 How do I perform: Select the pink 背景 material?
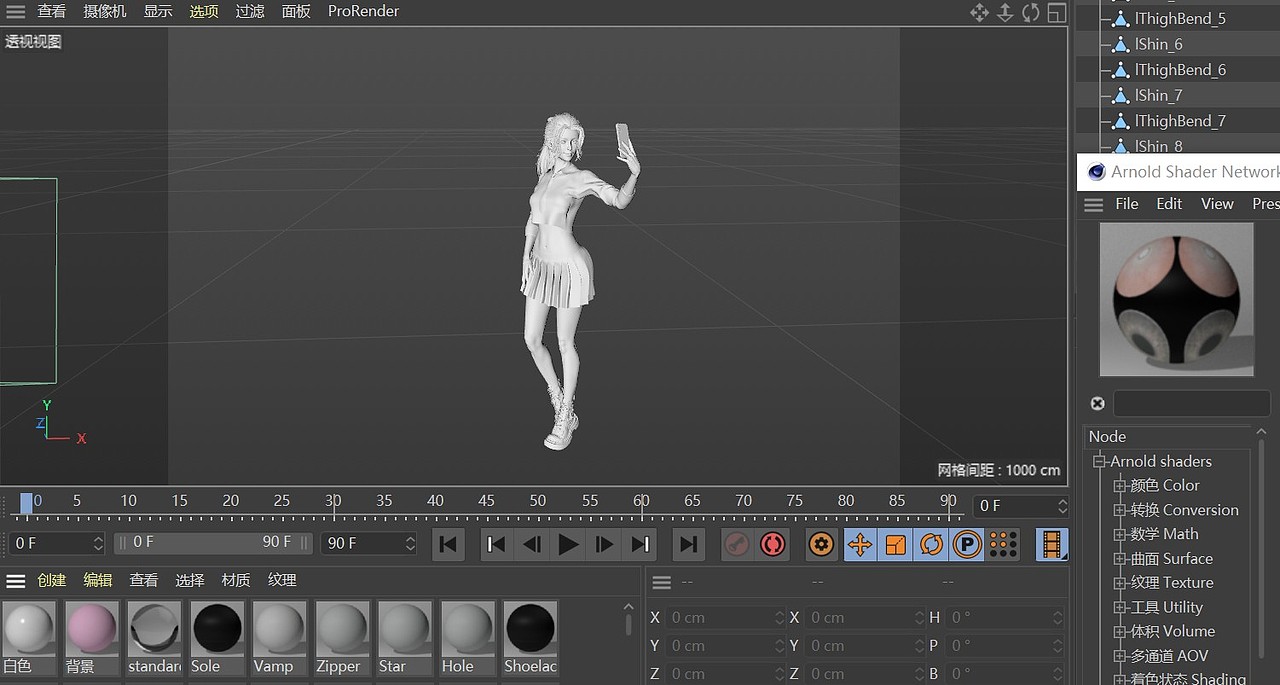92,636
